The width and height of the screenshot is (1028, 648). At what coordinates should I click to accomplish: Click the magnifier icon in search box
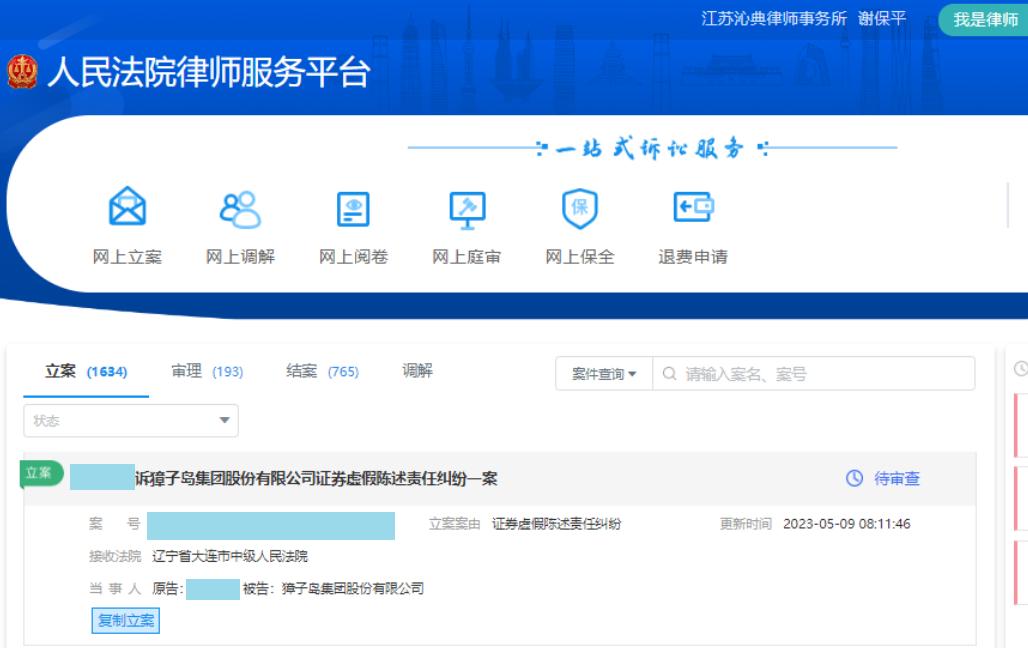[668, 373]
